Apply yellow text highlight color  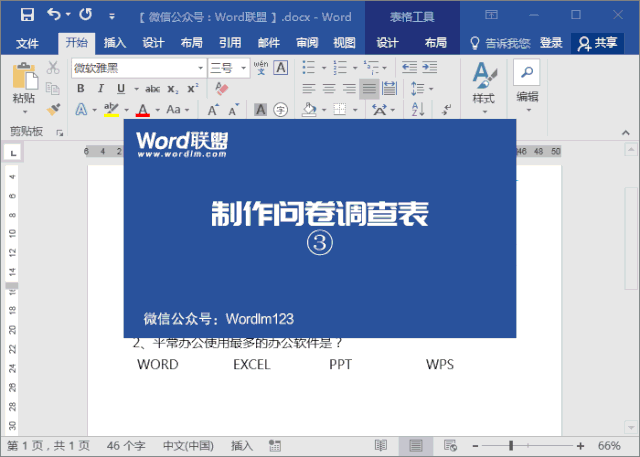(x=111, y=109)
